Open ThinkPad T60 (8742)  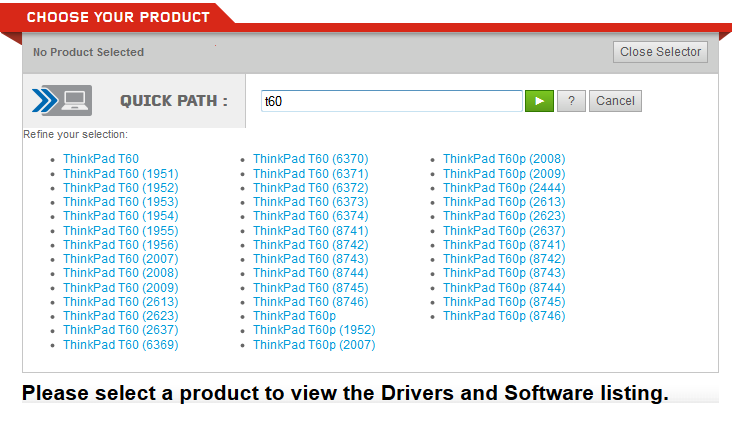[311, 245]
